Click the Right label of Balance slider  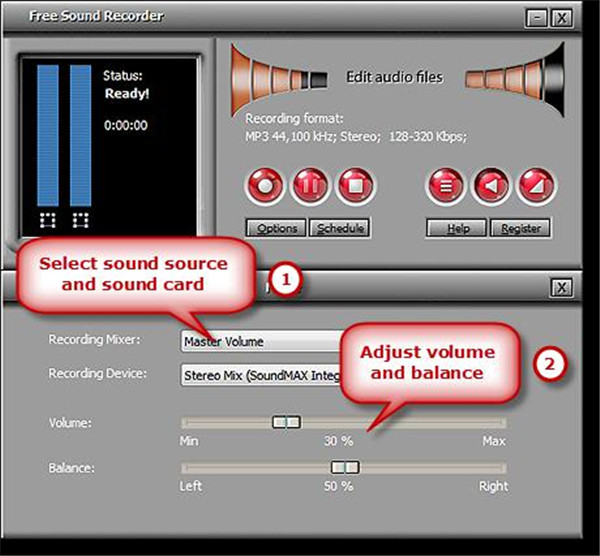pyautogui.click(x=494, y=486)
